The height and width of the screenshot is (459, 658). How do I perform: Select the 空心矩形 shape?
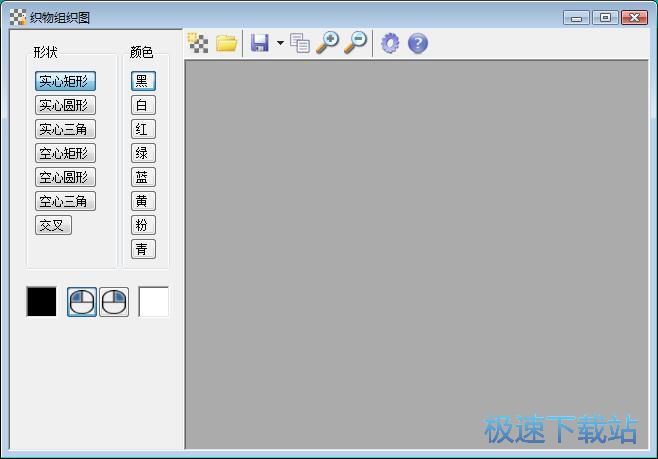point(65,153)
